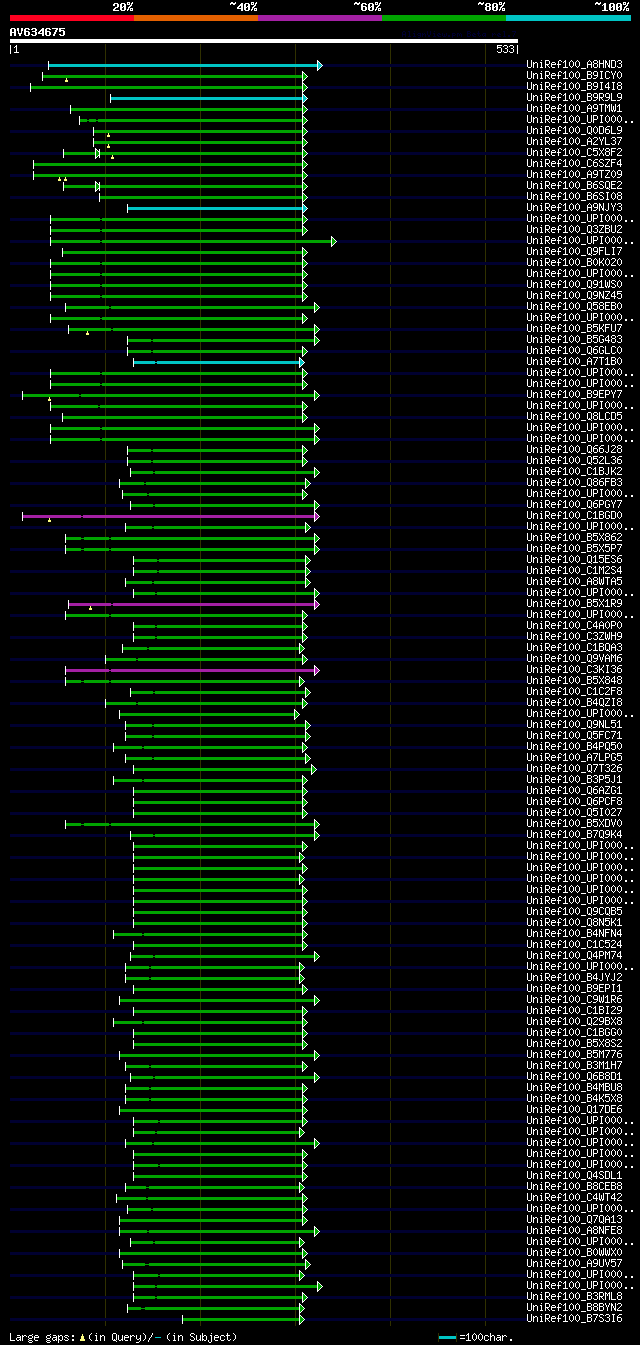Screen dimensions: 640x1345
Task: Select the label UniRef100_Q9NL51
Action: (x=574, y=725)
